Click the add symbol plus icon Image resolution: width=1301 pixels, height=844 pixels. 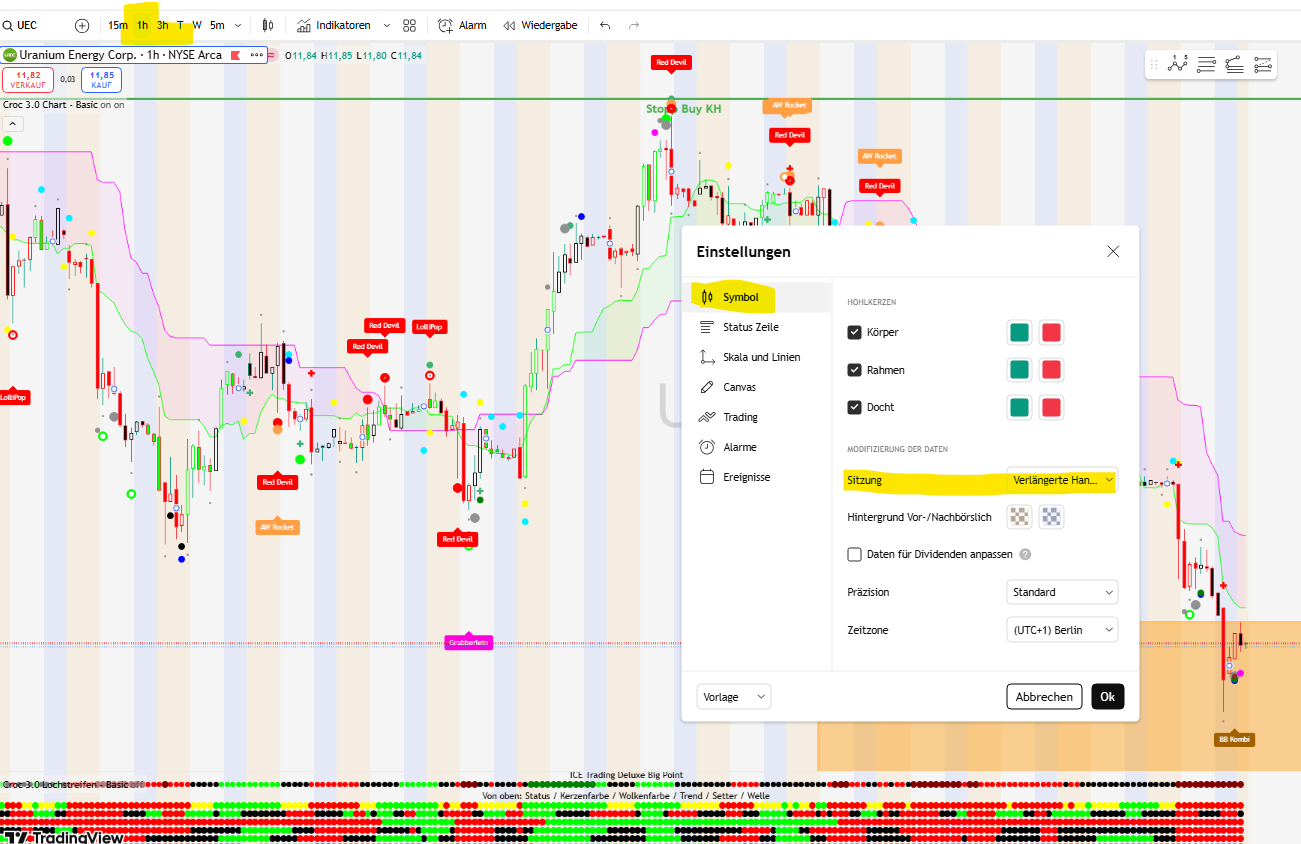tap(82, 25)
